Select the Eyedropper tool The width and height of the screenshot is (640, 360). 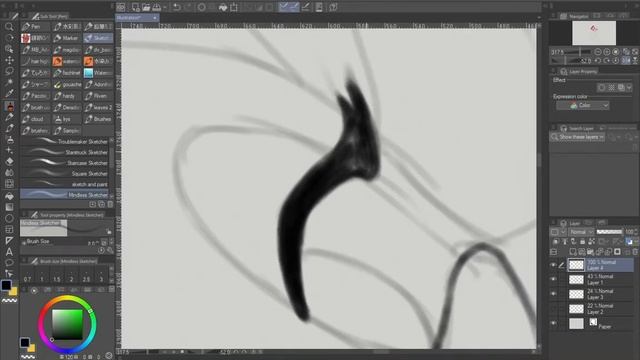[9, 93]
